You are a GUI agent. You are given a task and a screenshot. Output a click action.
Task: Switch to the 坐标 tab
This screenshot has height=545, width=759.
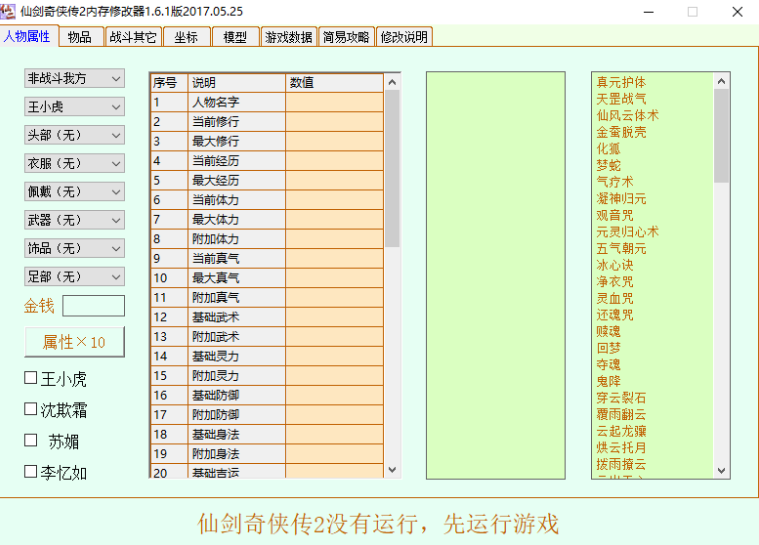click(x=187, y=37)
